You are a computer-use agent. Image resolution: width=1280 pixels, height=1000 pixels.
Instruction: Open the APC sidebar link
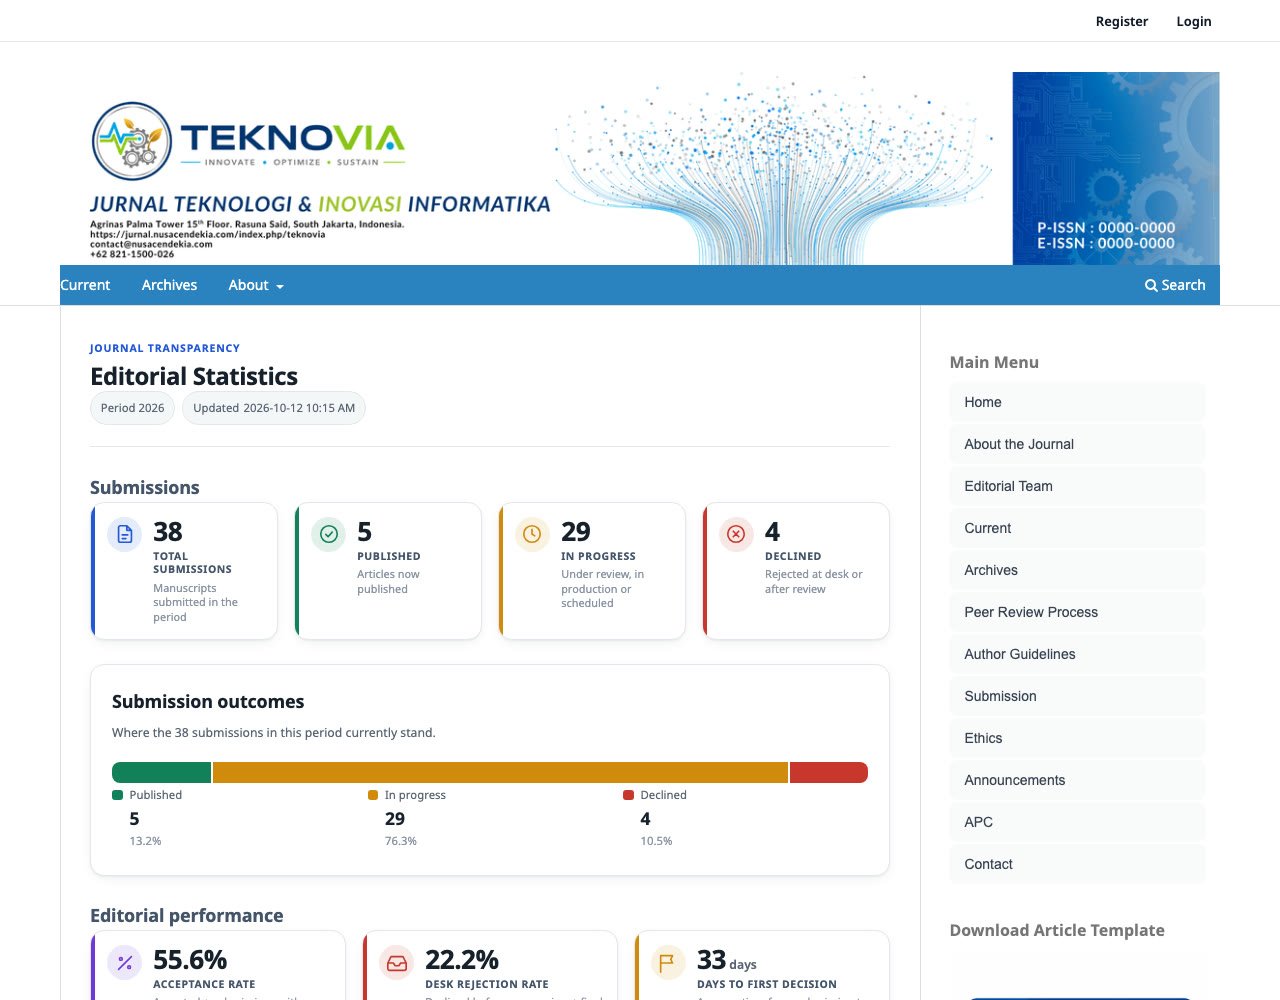[x=1077, y=822]
